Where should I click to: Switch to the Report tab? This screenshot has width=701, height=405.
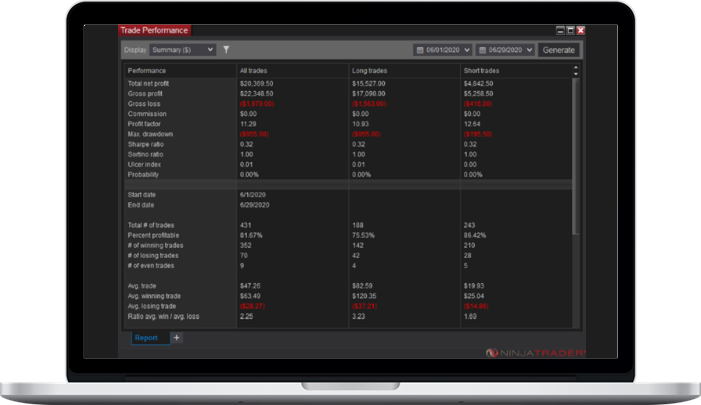146,338
